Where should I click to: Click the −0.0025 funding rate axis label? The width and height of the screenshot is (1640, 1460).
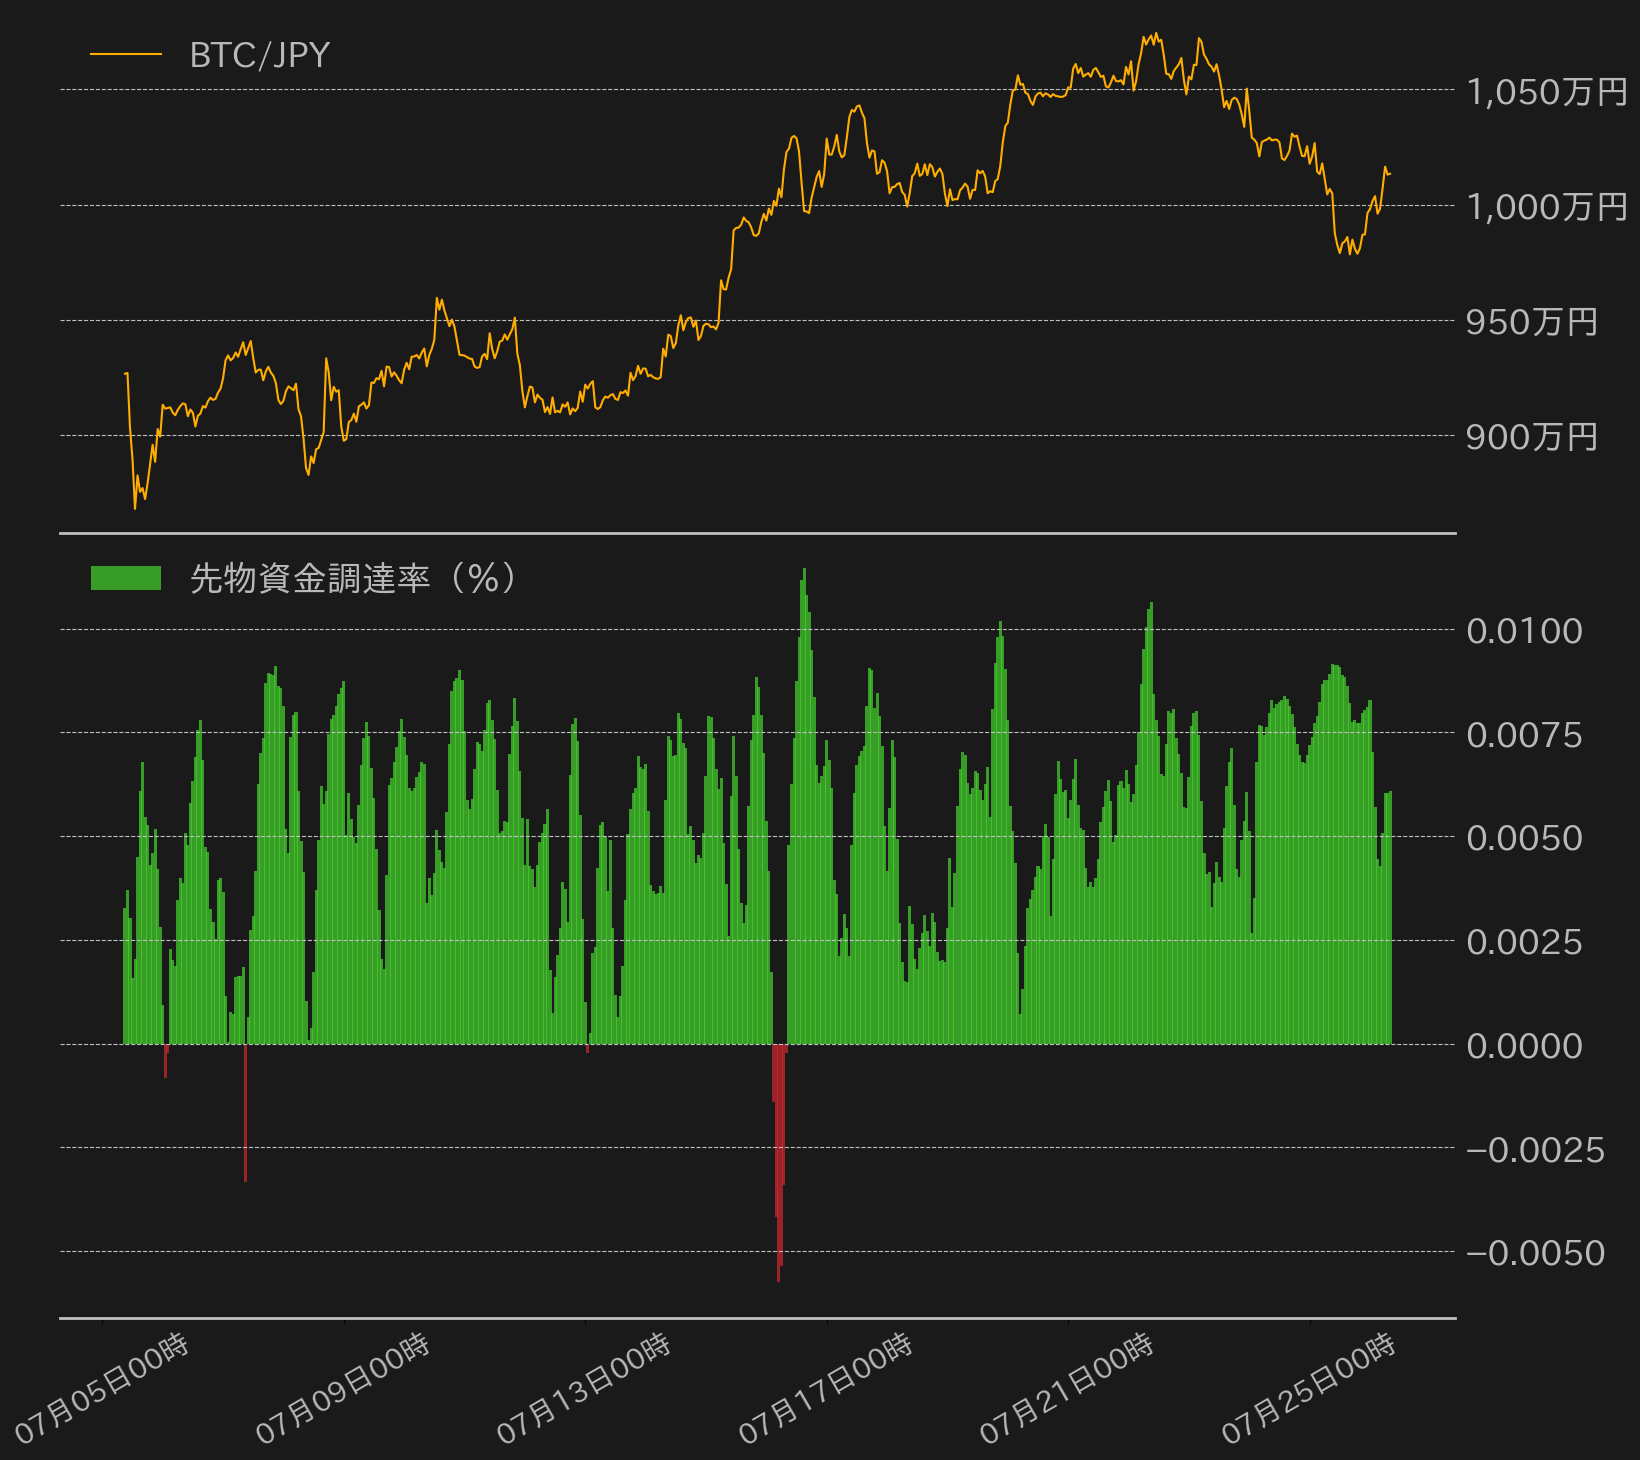click(x=1535, y=1150)
